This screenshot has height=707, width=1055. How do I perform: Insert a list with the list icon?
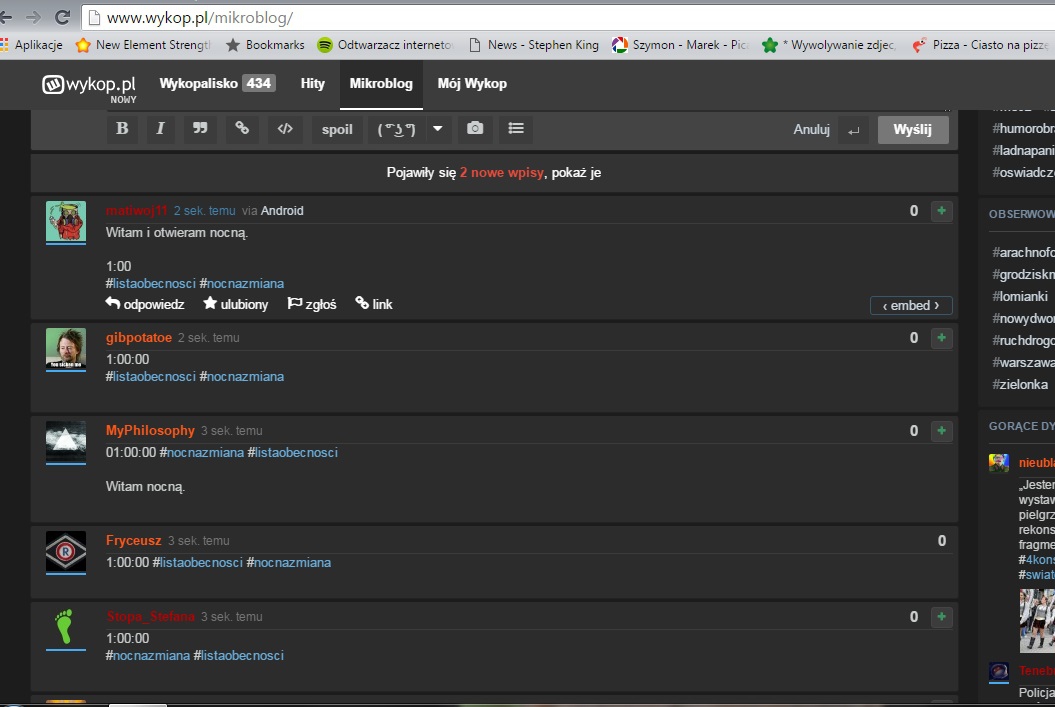[515, 129]
